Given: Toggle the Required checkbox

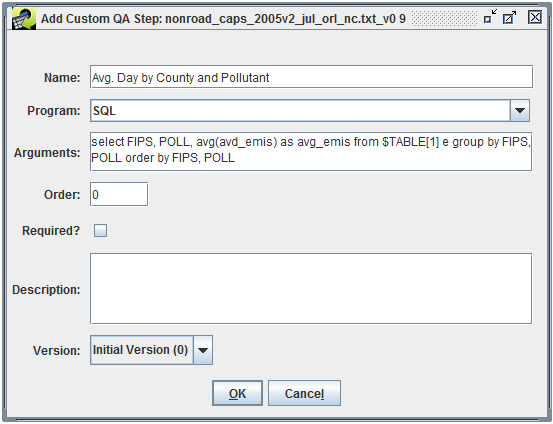Looking at the screenshot, I should tap(101, 231).
